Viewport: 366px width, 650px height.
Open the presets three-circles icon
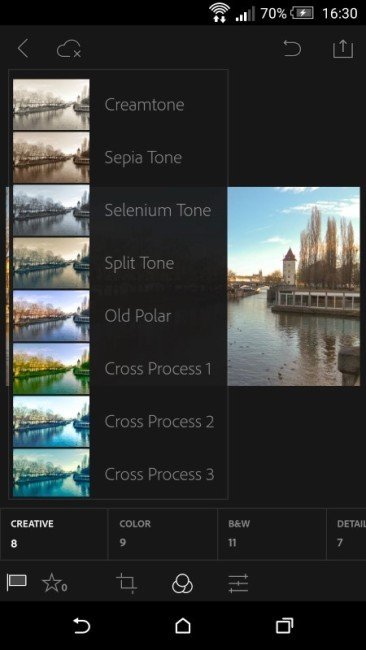click(x=182, y=583)
